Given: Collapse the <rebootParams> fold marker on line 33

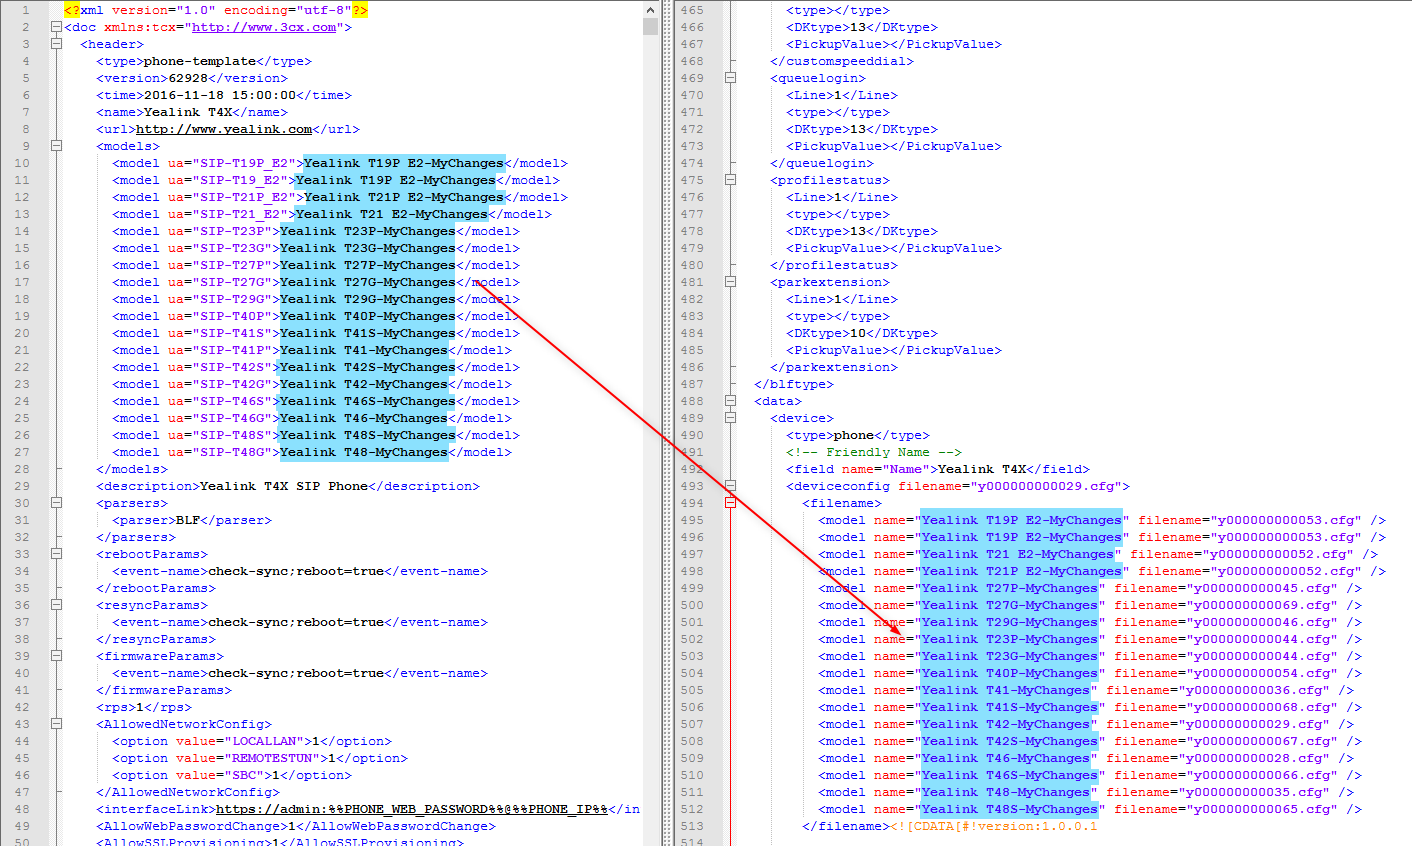Looking at the screenshot, I should 56,554.
